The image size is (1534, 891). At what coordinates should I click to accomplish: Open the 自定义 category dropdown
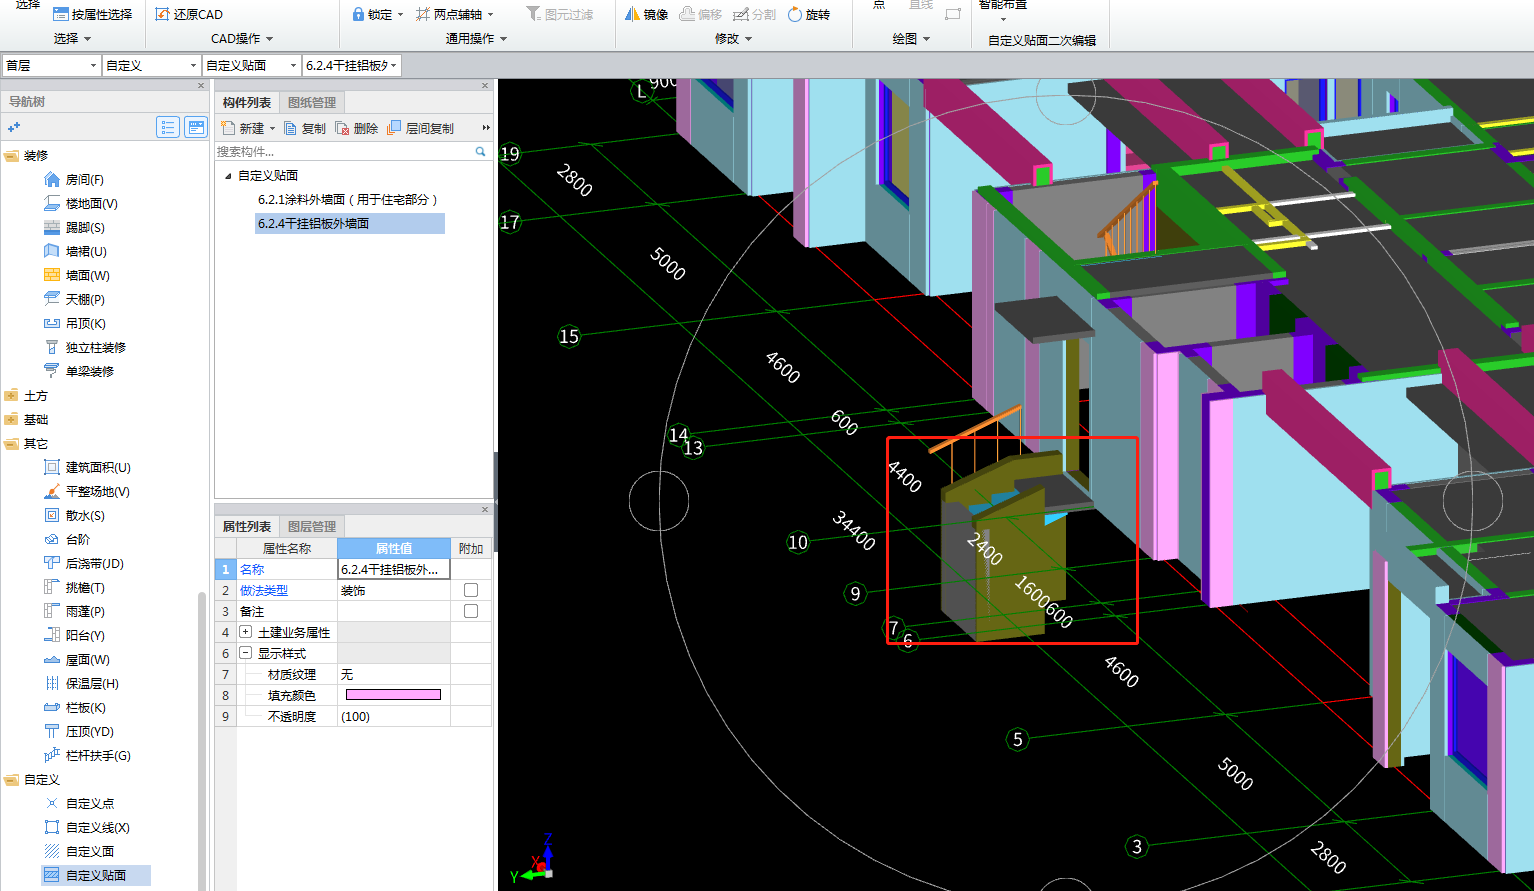[151, 65]
